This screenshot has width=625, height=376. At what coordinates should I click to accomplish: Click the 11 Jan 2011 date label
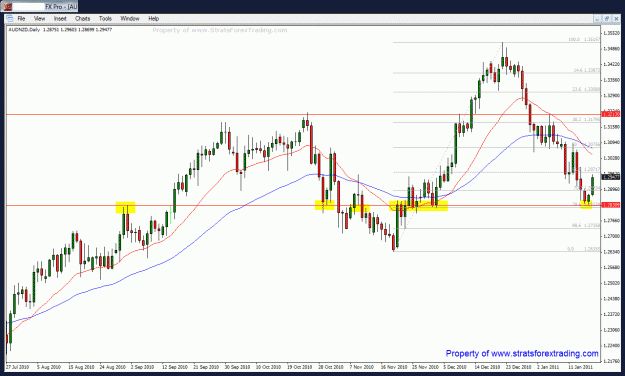(x=580, y=367)
